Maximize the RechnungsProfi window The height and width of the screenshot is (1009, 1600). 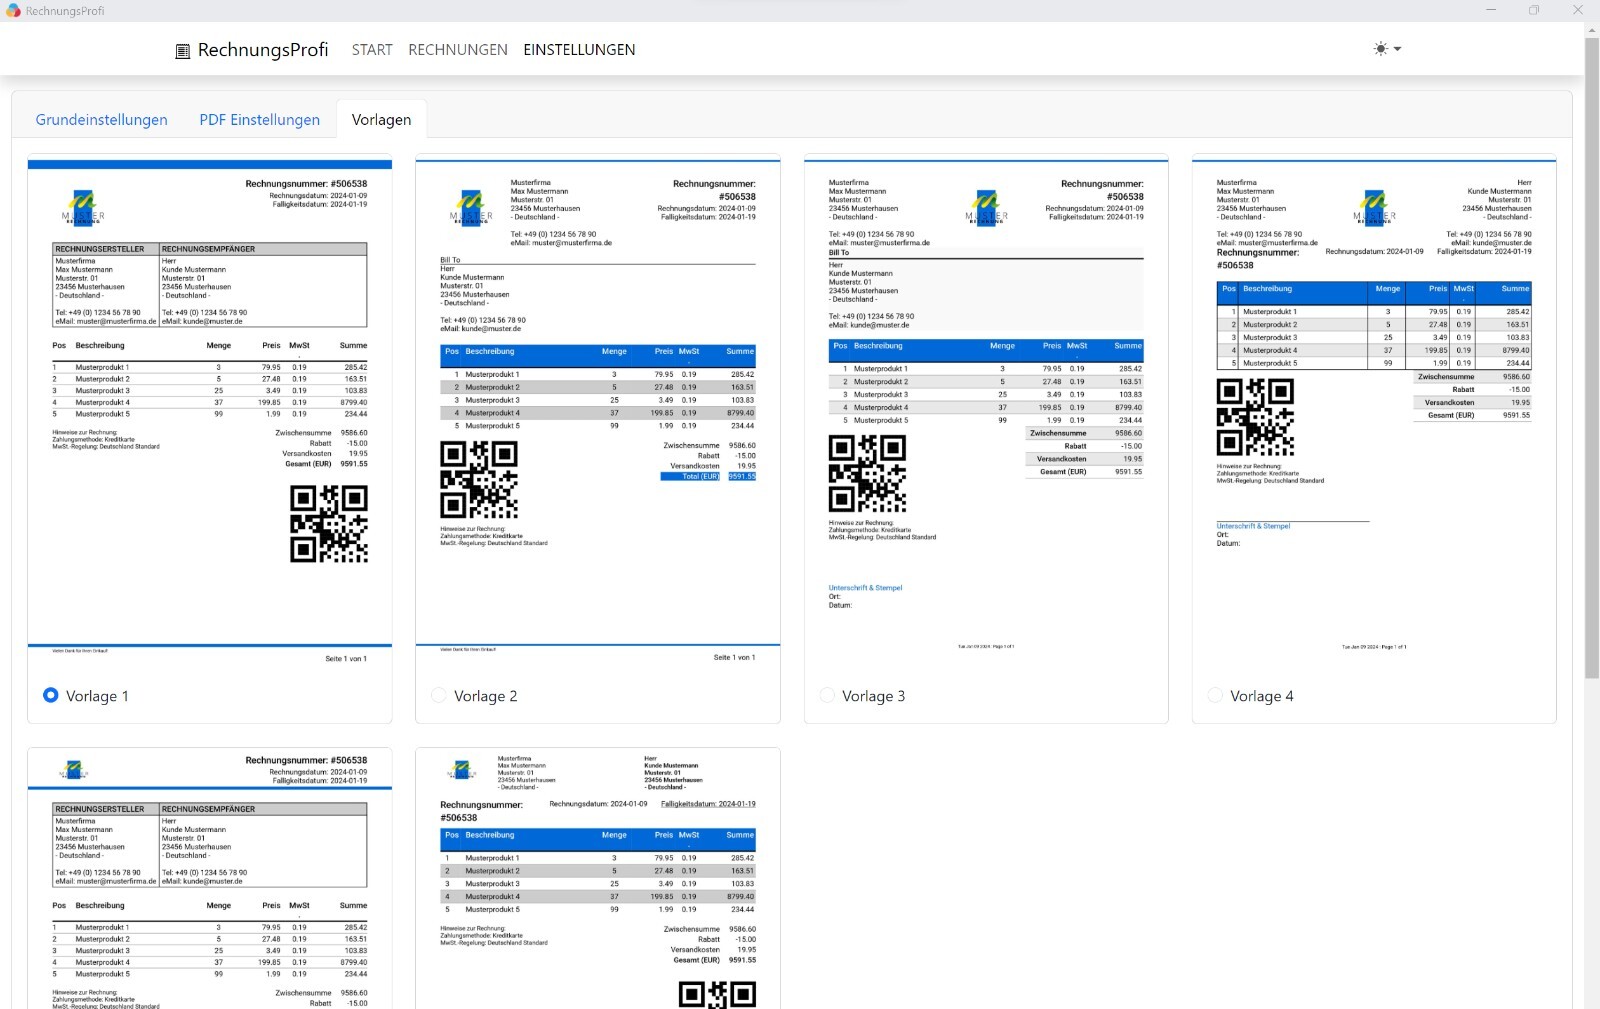click(x=1534, y=10)
